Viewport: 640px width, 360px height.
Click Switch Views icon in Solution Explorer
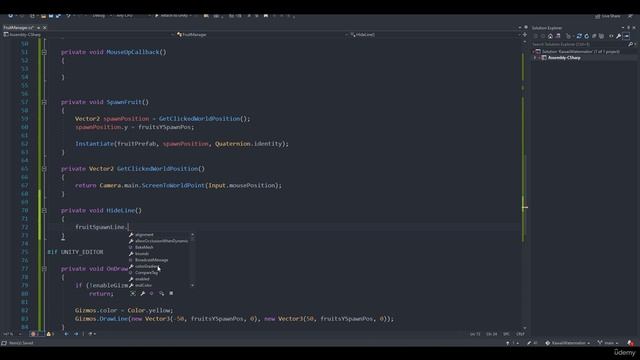(x=558, y=36)
